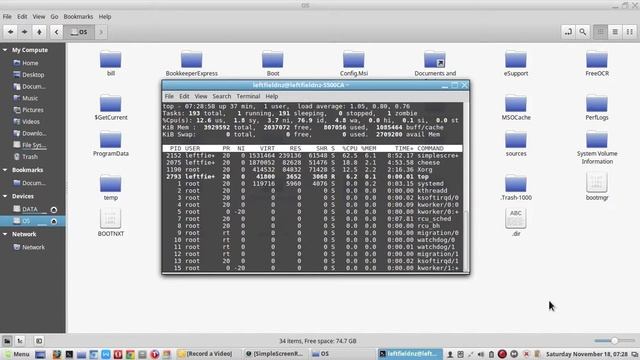This screenshot has width=640, height=360.
Task: Open the Menu button in taskbar
Action: tap(17, 354)
